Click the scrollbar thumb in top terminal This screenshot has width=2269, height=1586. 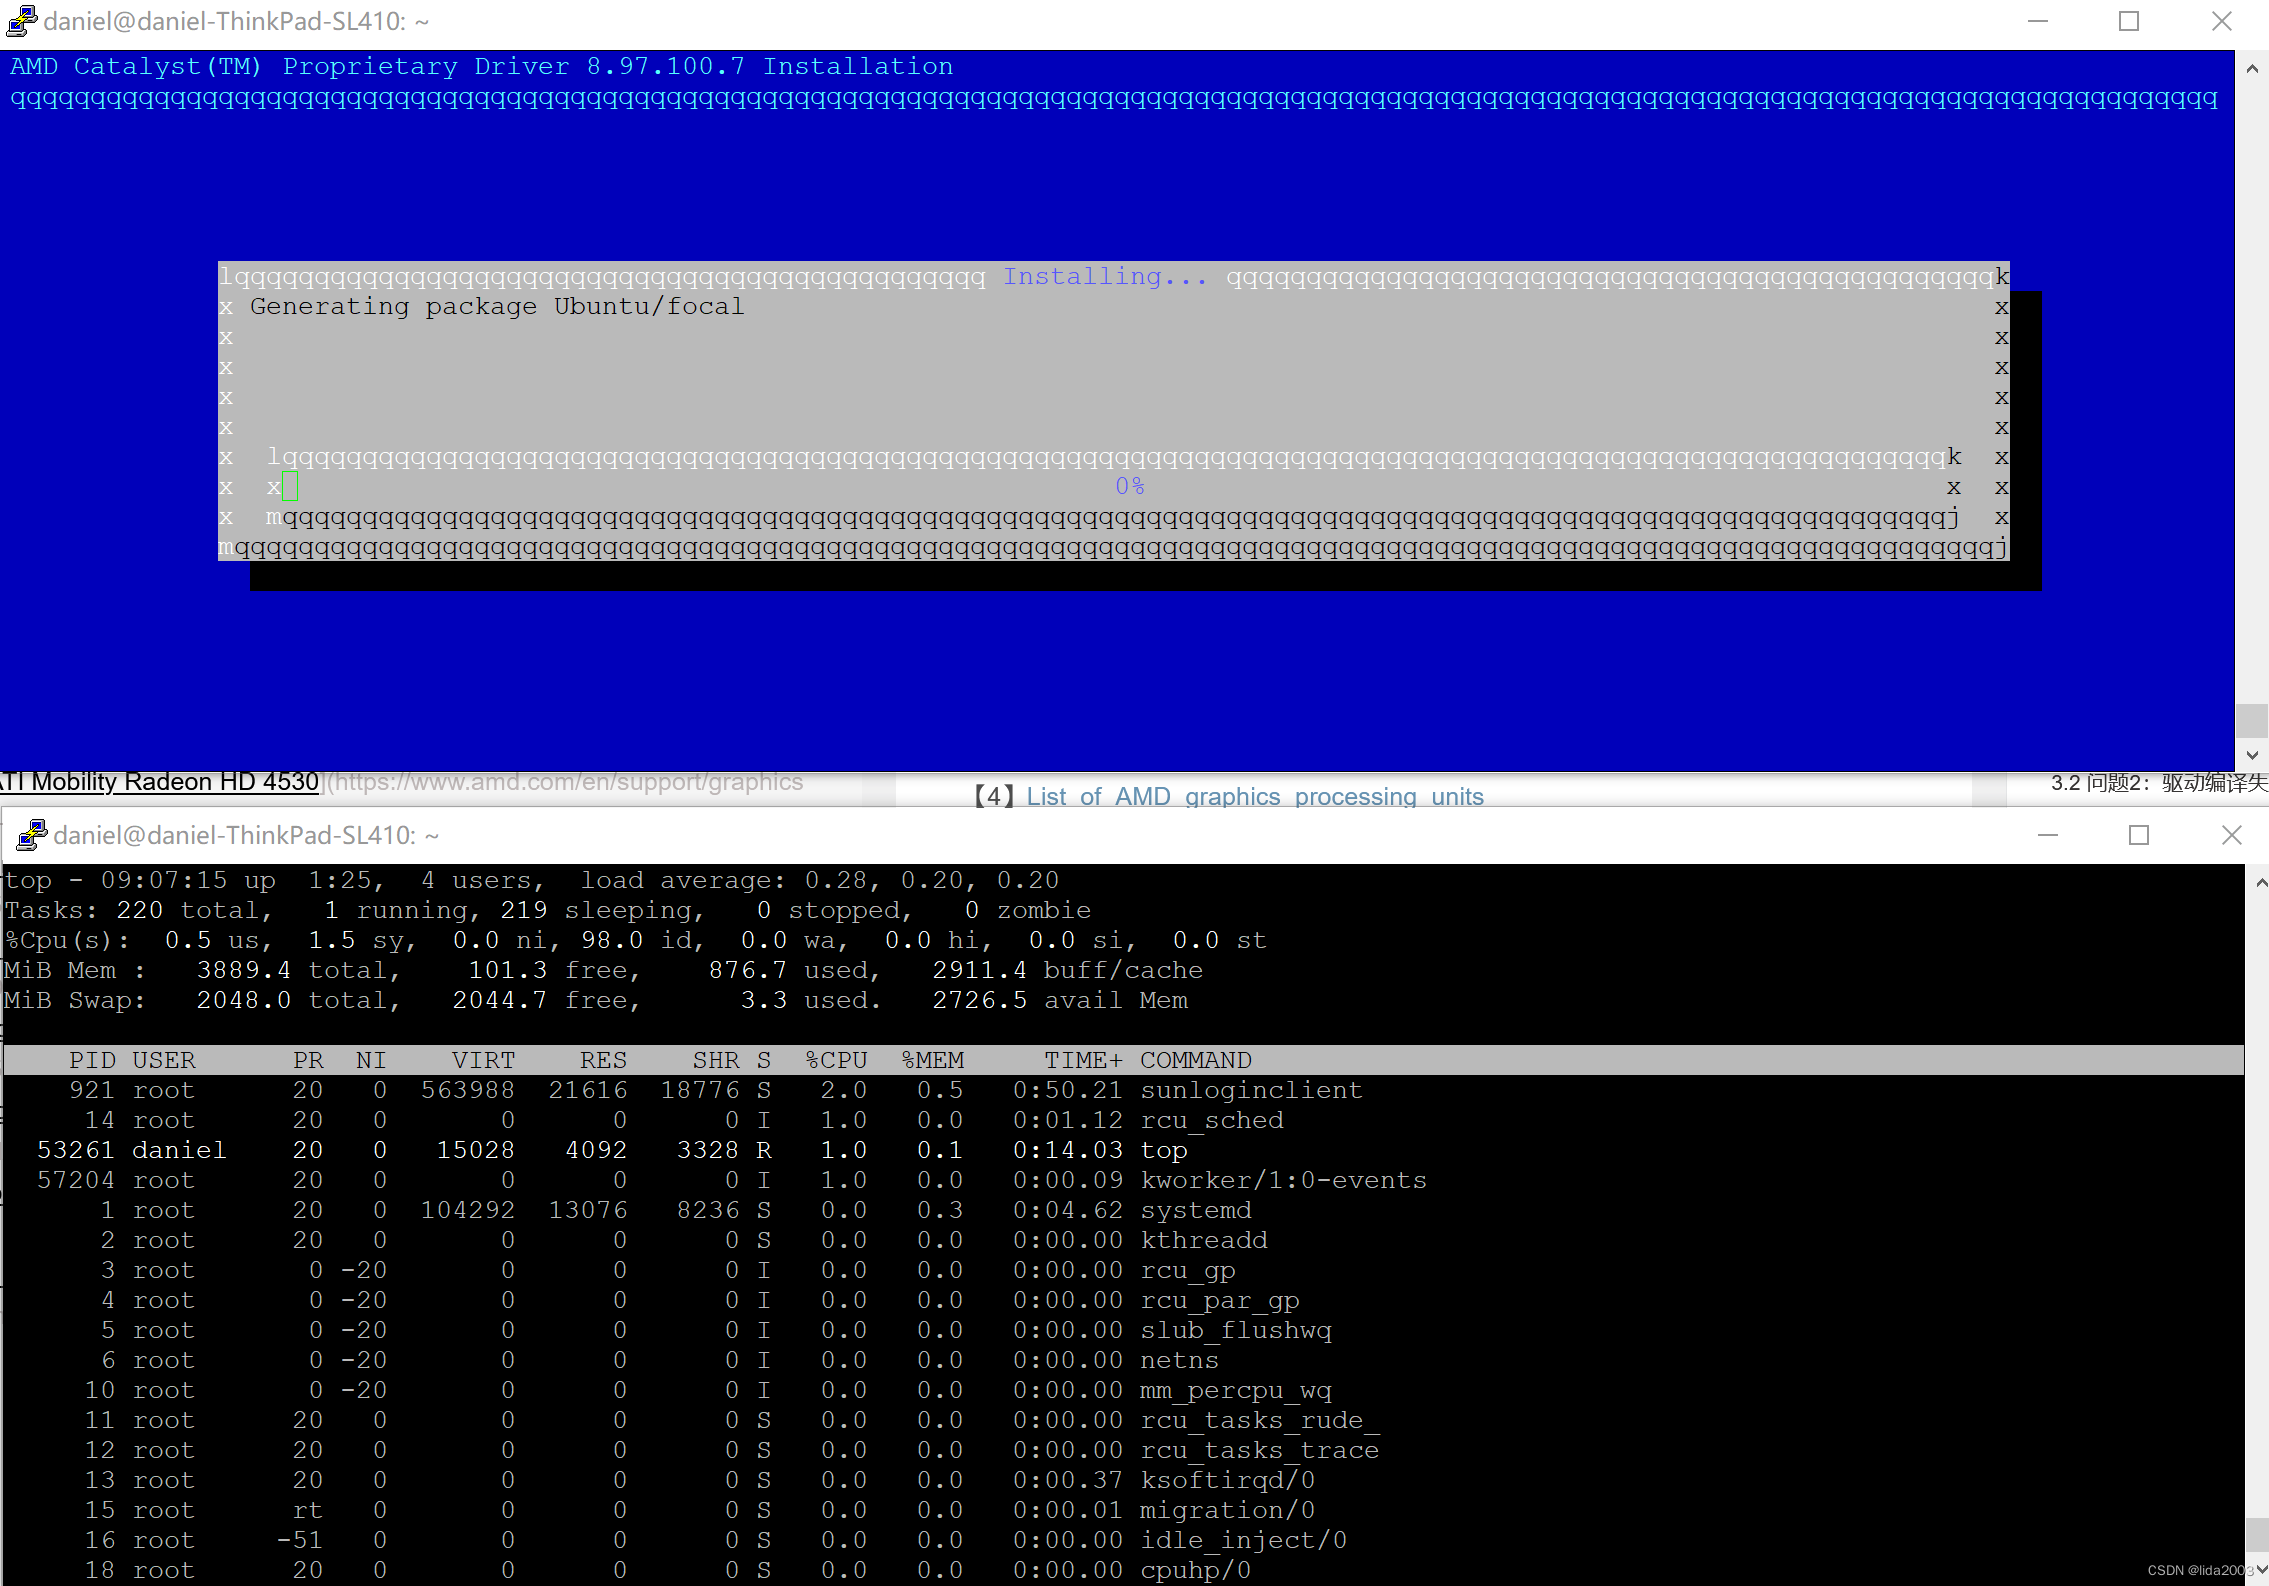click(2257, 1535)
